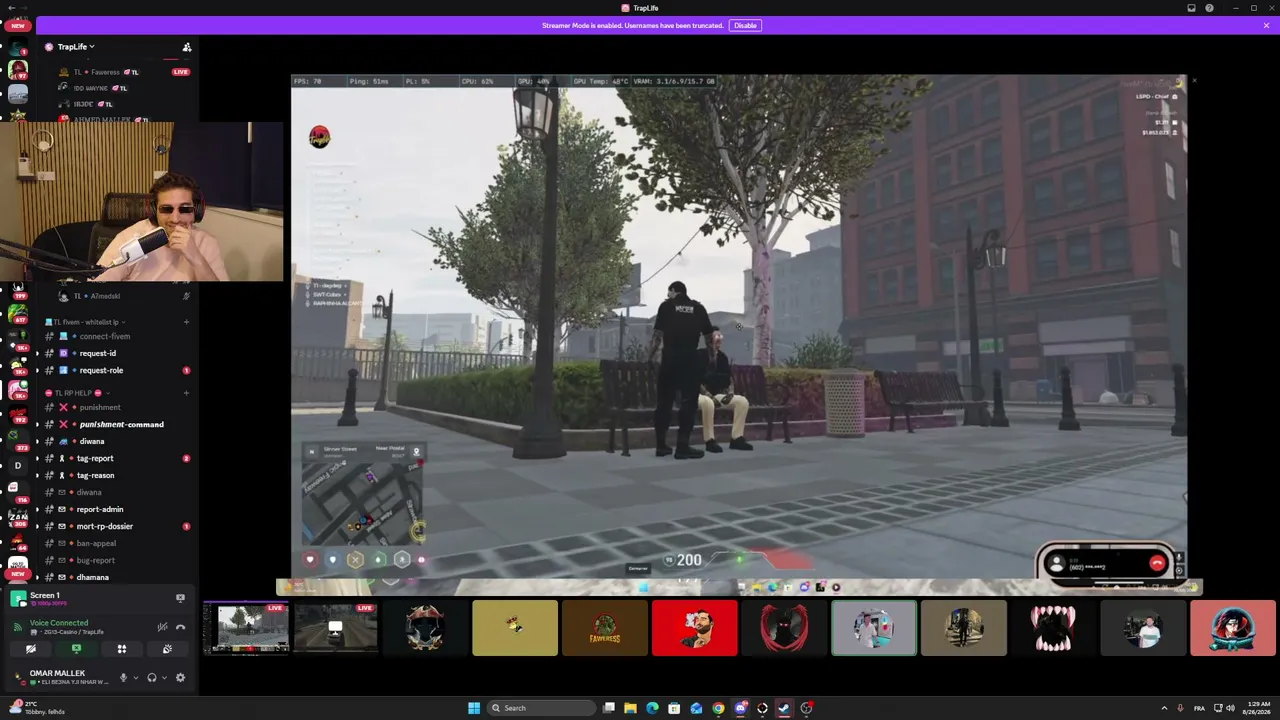Select the second LIVE stream thumbnail
The image size is (1280, 720).
(x=336, y=628)
